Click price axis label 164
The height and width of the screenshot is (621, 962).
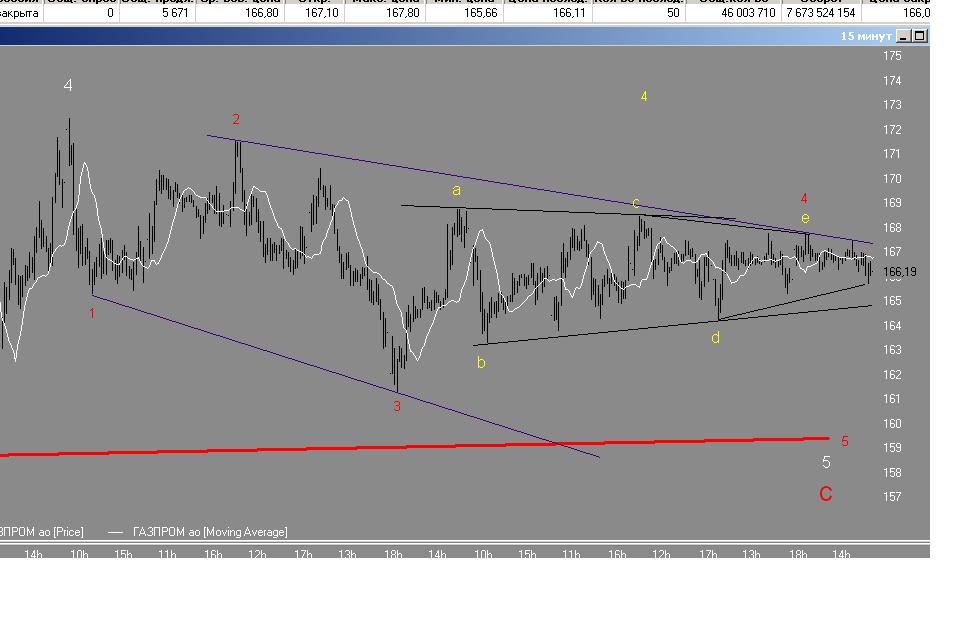[892, 326]
